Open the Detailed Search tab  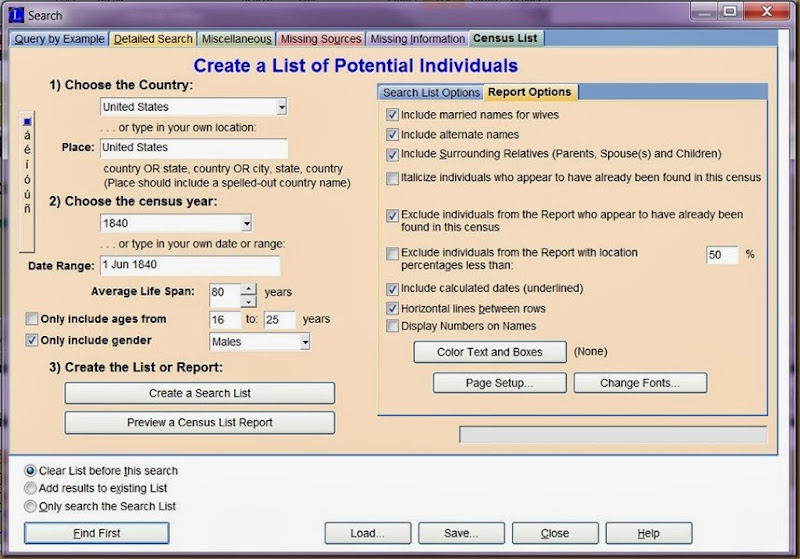click(153, 39)
